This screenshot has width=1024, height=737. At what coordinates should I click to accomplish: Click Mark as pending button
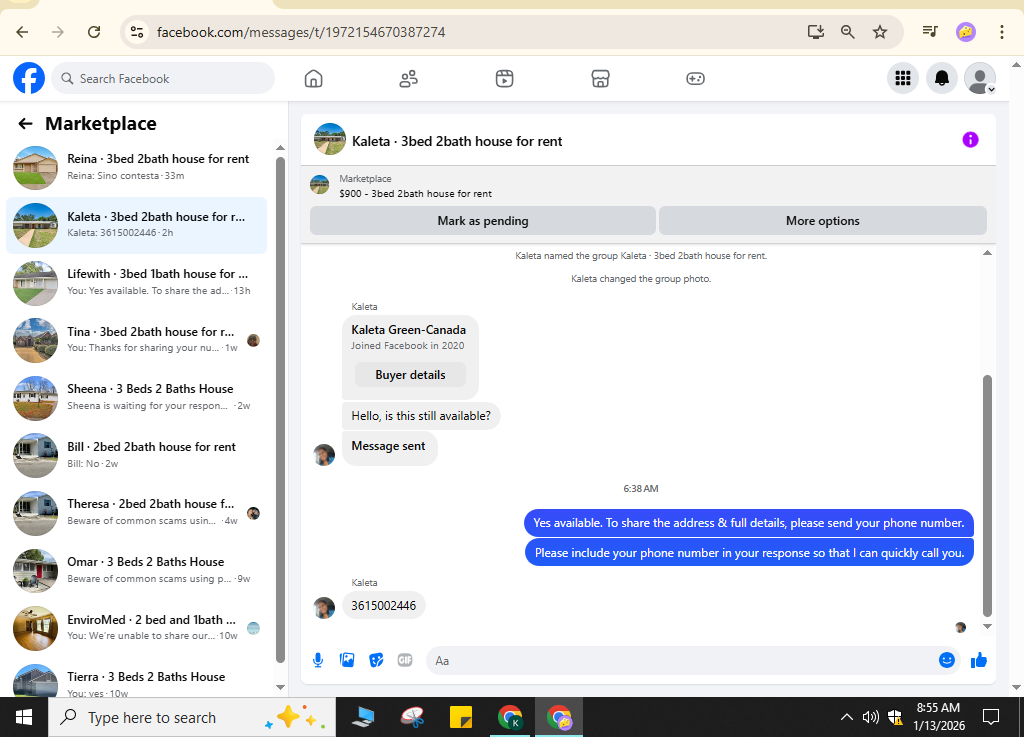483,221
